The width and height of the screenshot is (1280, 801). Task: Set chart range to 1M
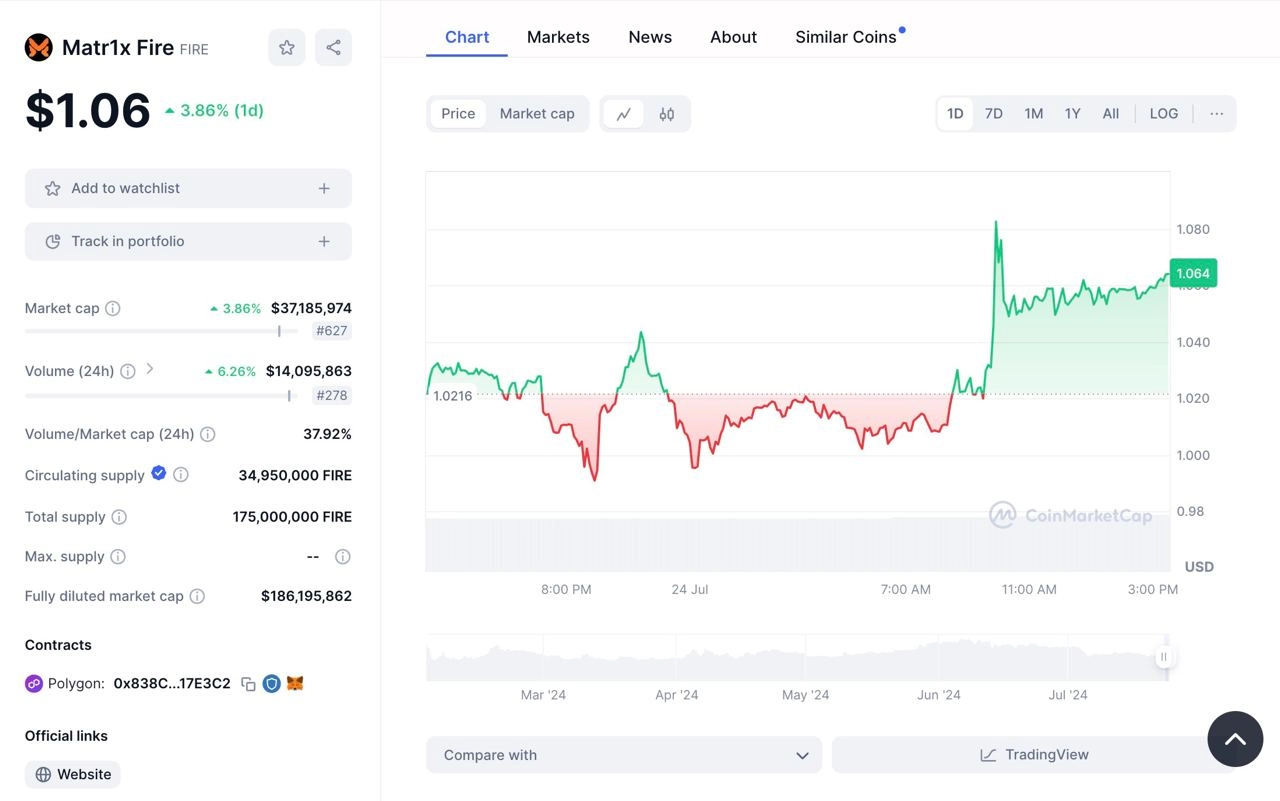1034,114
